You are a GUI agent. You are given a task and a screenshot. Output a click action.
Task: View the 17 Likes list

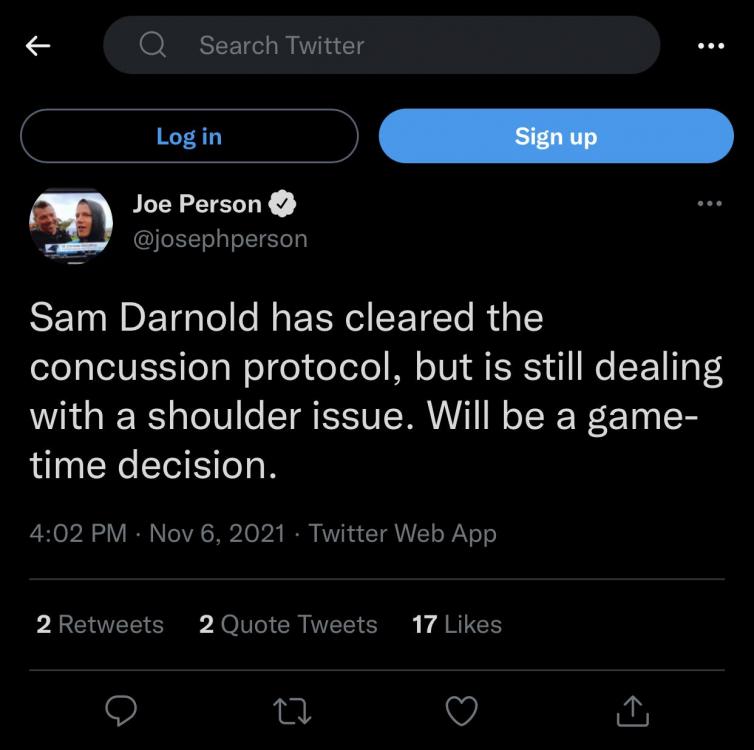tap(457, 625)
